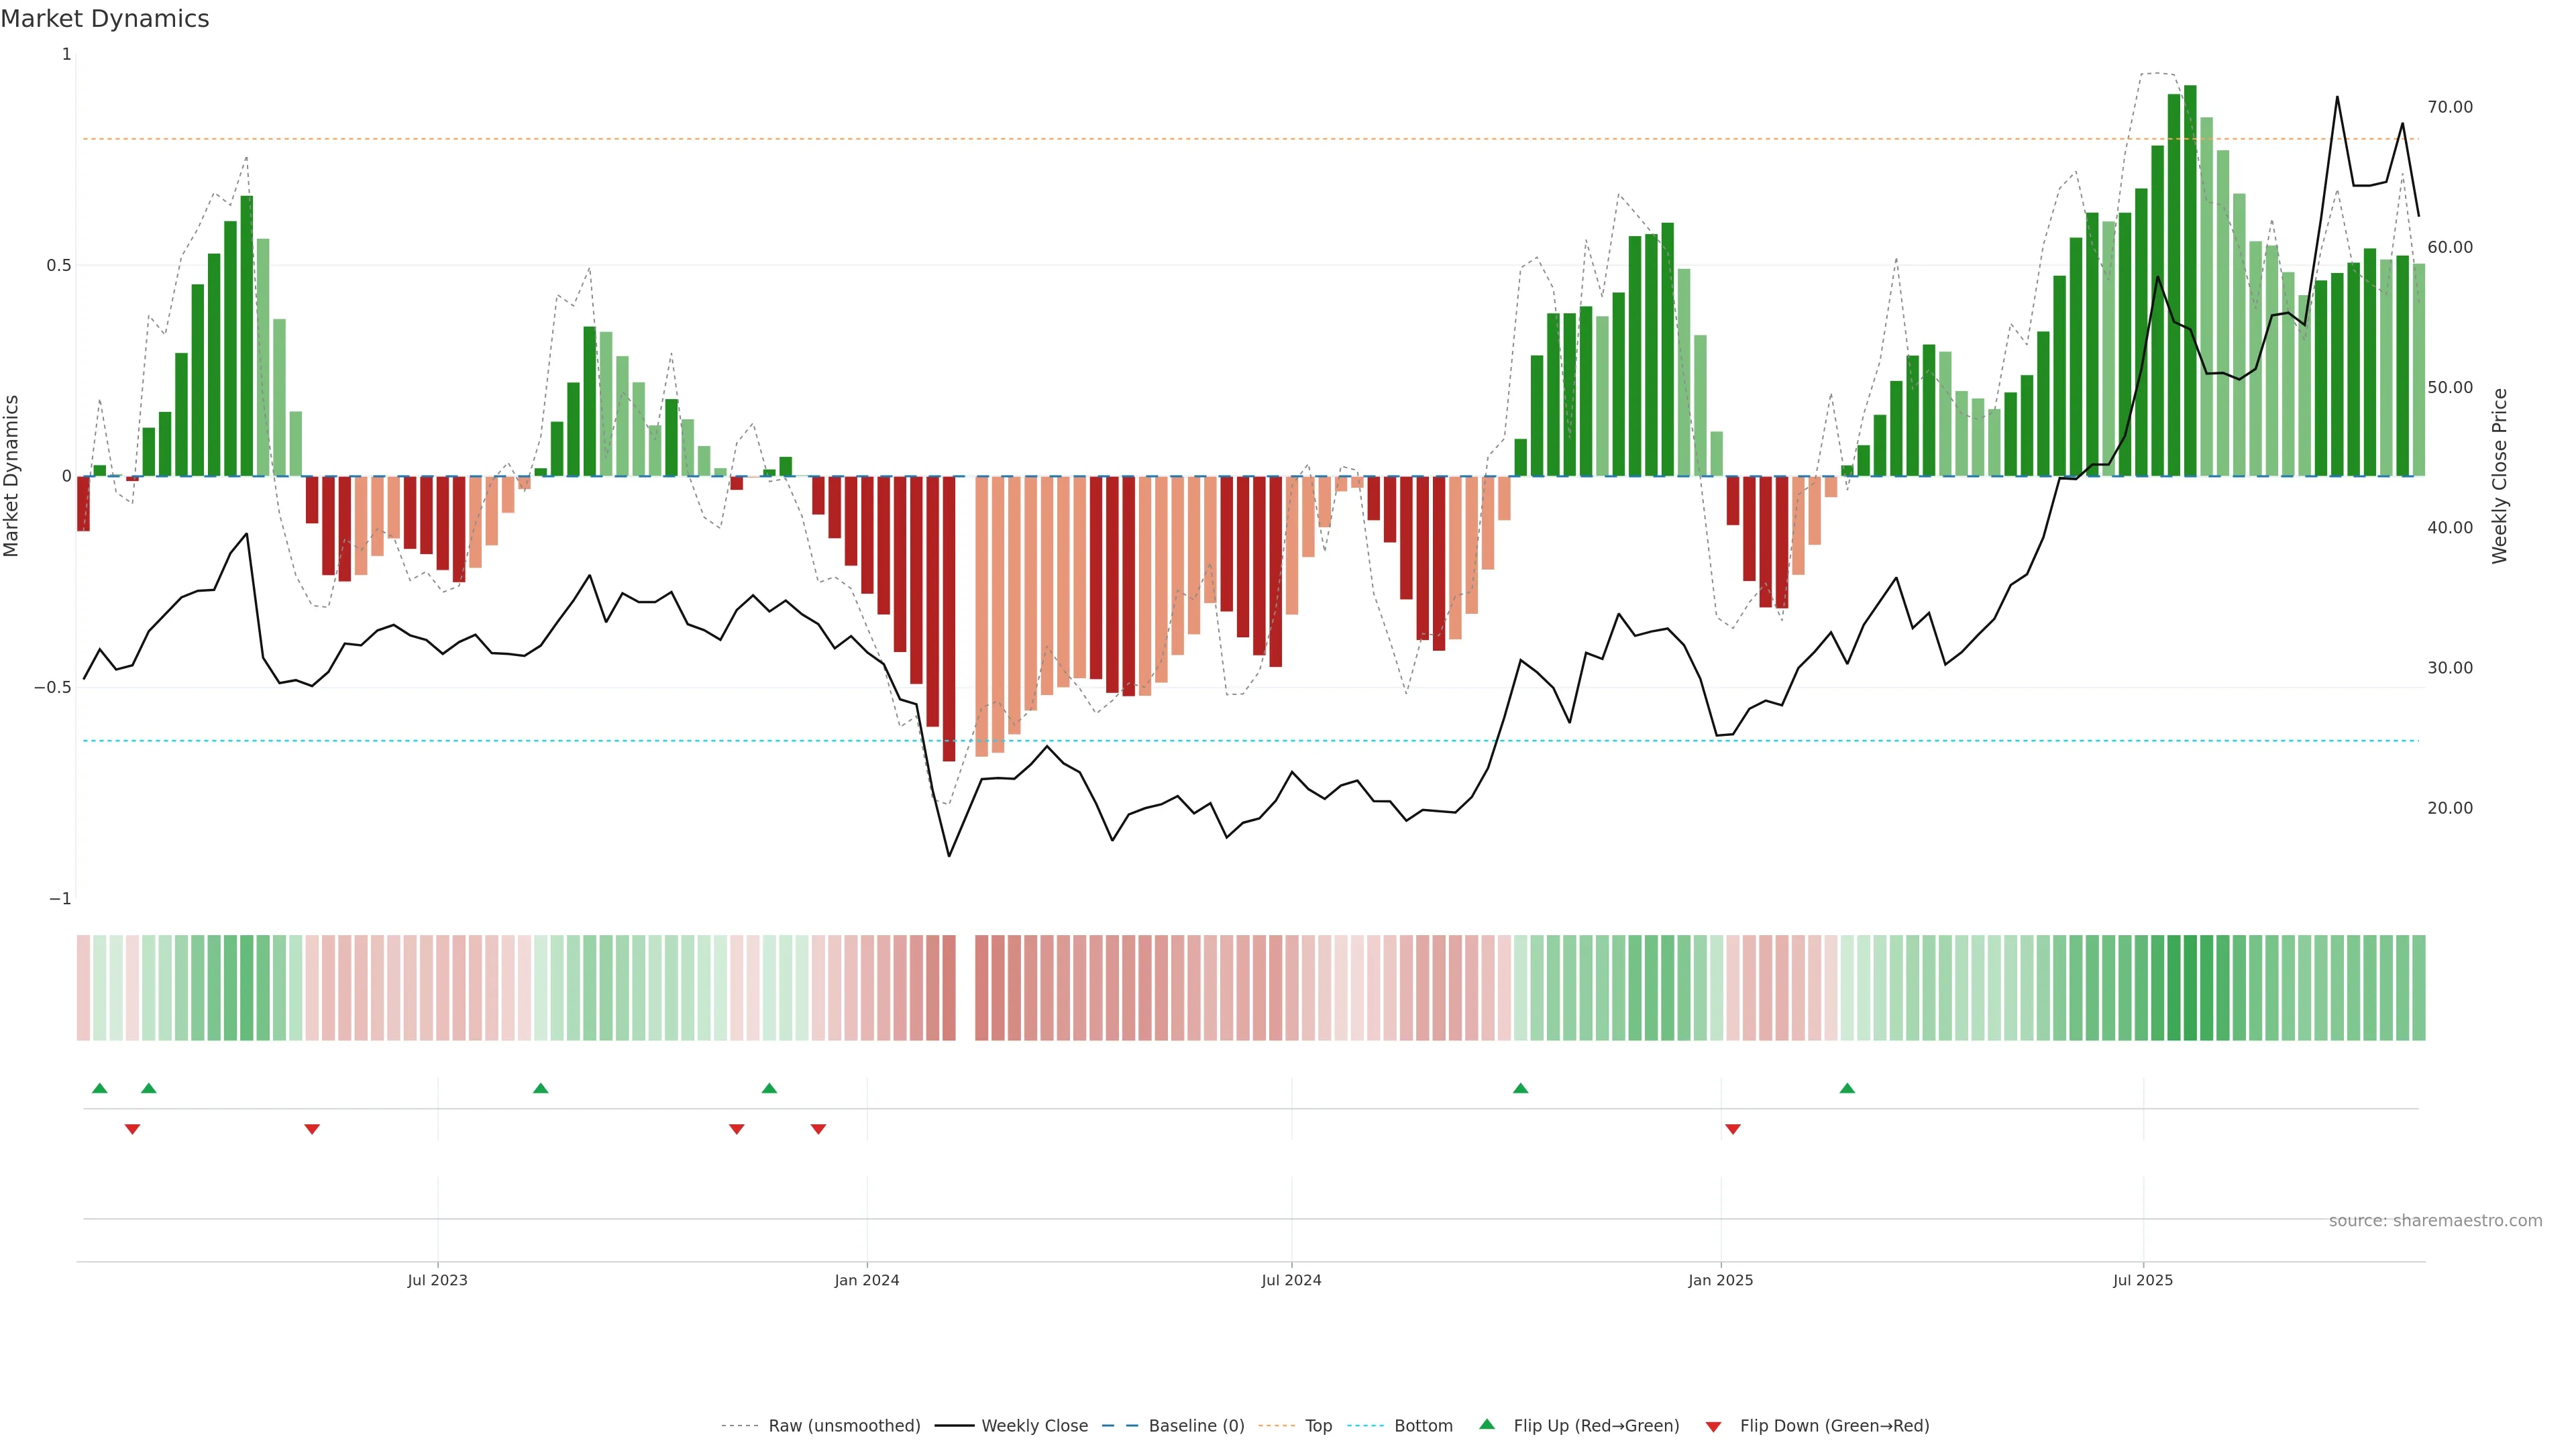Click the last green flip-up marker in 2025
This screenshot has height=1449, width=2576.
(x=1847, y=1088)
